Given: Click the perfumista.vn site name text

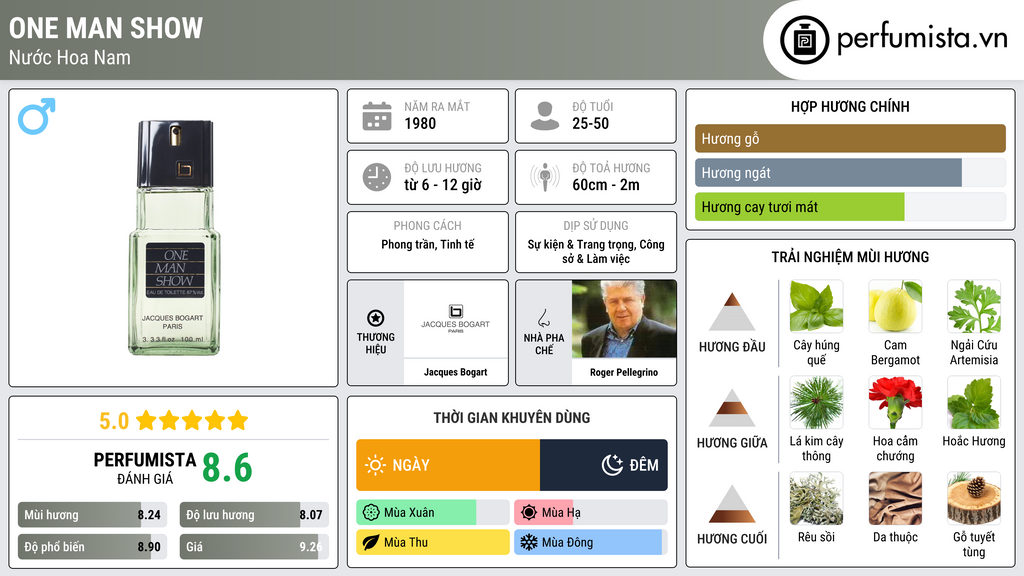Looking at the screenshot, I should click(x=922, y=39).
